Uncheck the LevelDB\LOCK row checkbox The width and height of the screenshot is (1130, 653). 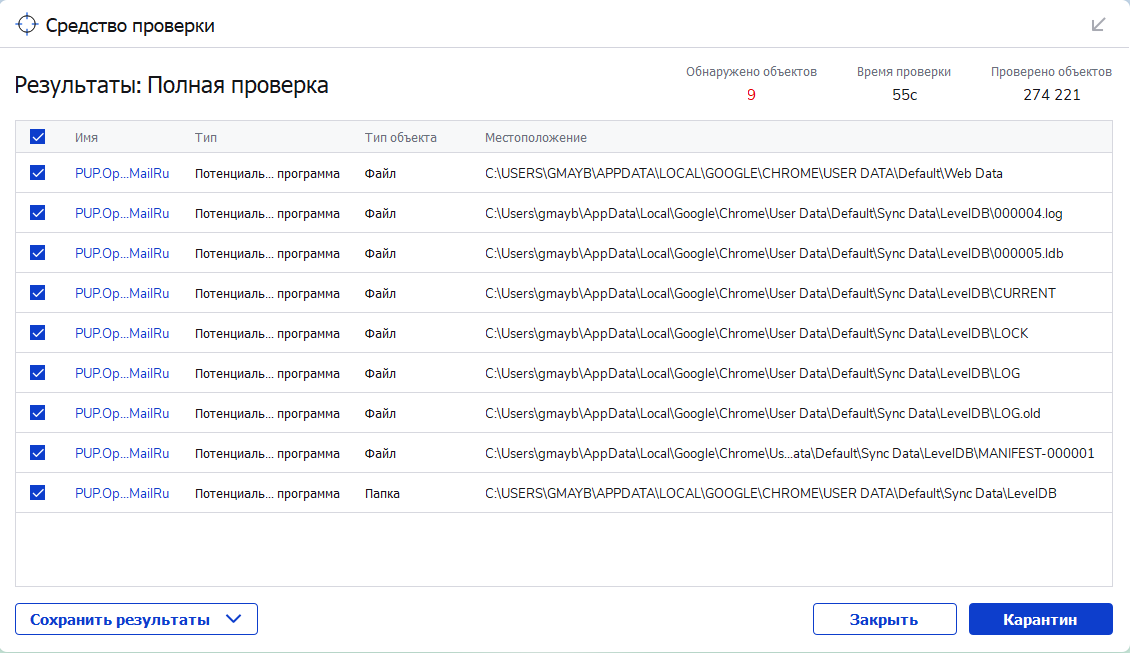pyautogui.click(x=37, y=333)
